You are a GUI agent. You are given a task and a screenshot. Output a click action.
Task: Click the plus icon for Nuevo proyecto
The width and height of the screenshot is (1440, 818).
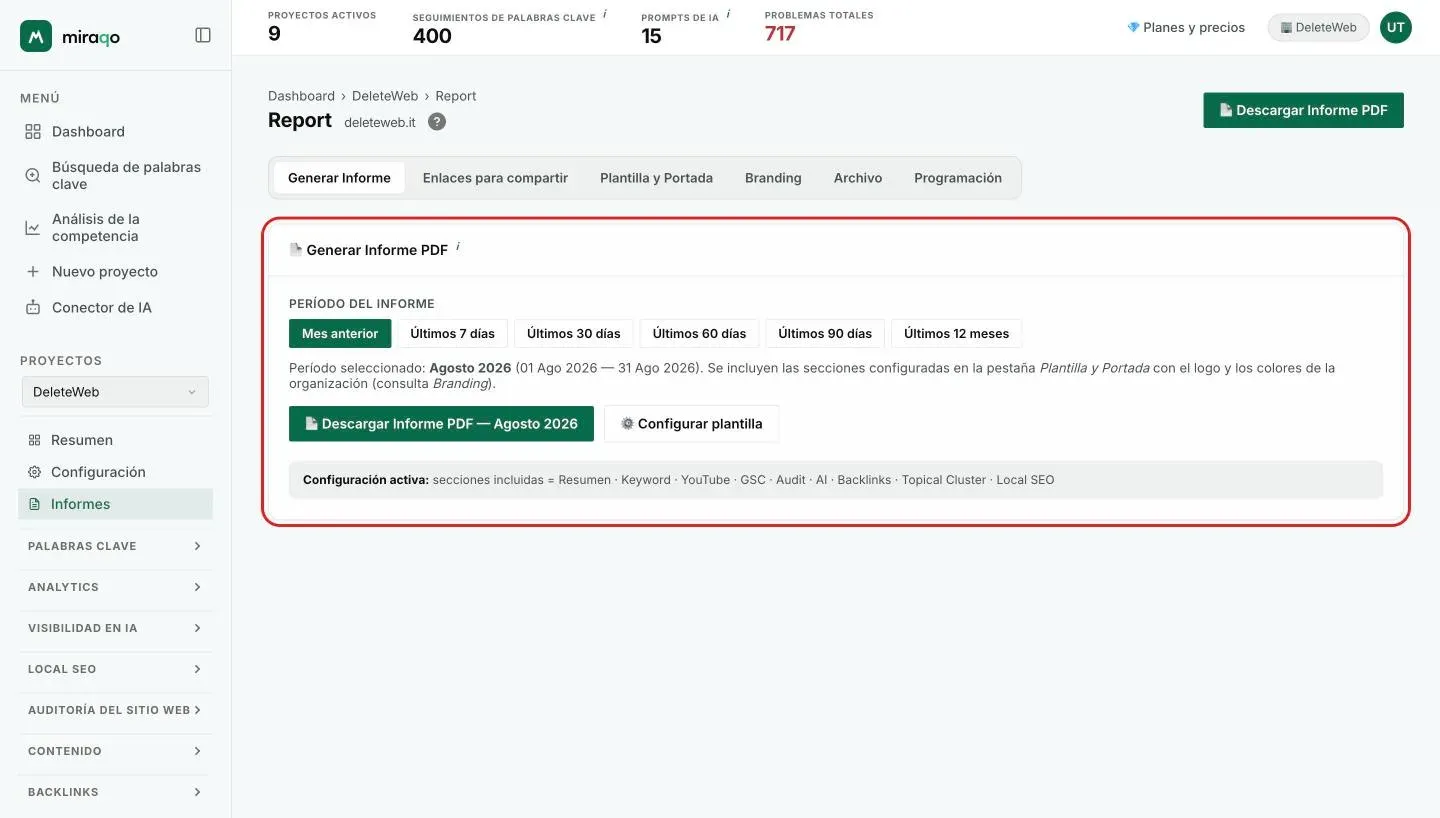33,272
